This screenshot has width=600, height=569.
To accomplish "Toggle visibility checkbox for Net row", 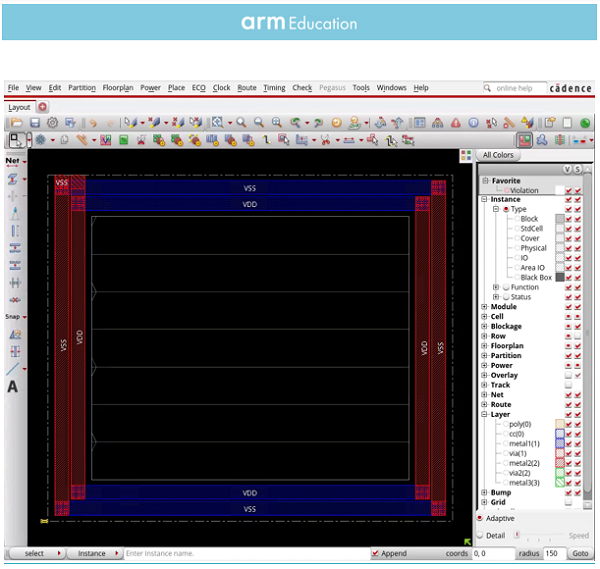I will pos(568,395).
